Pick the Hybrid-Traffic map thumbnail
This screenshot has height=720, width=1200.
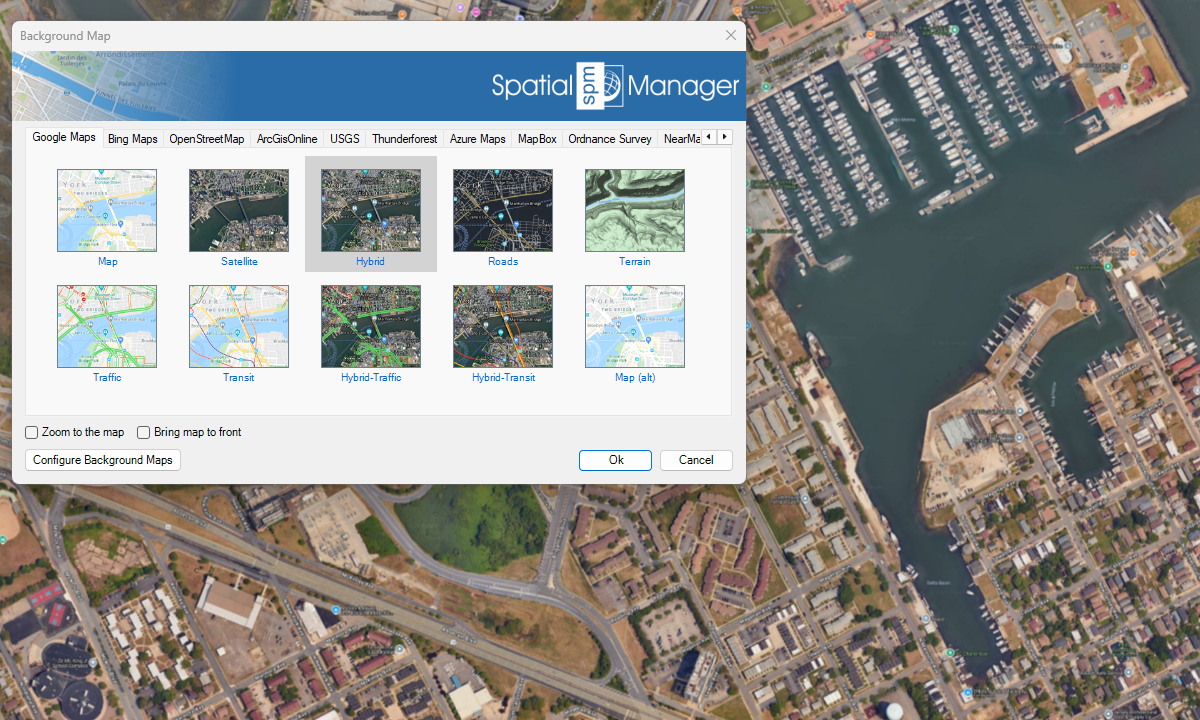click(x=371, y=326)
